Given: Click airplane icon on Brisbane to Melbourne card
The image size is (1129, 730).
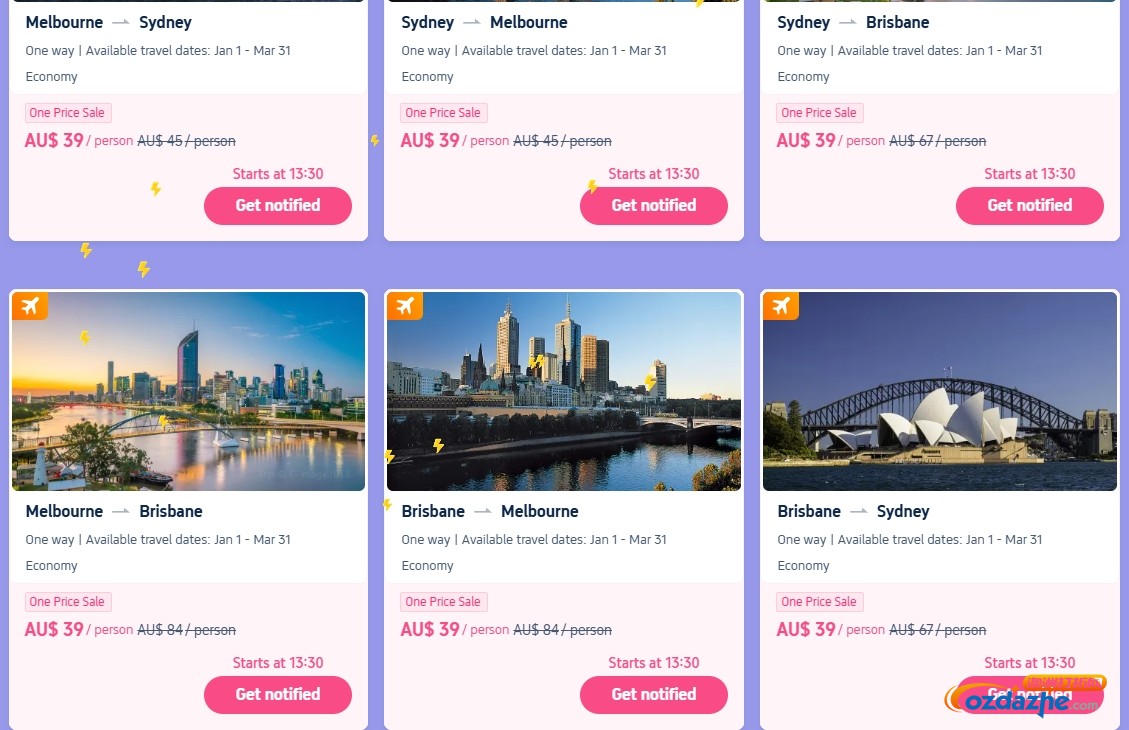Looking at the screenshot, I should 405,306.
